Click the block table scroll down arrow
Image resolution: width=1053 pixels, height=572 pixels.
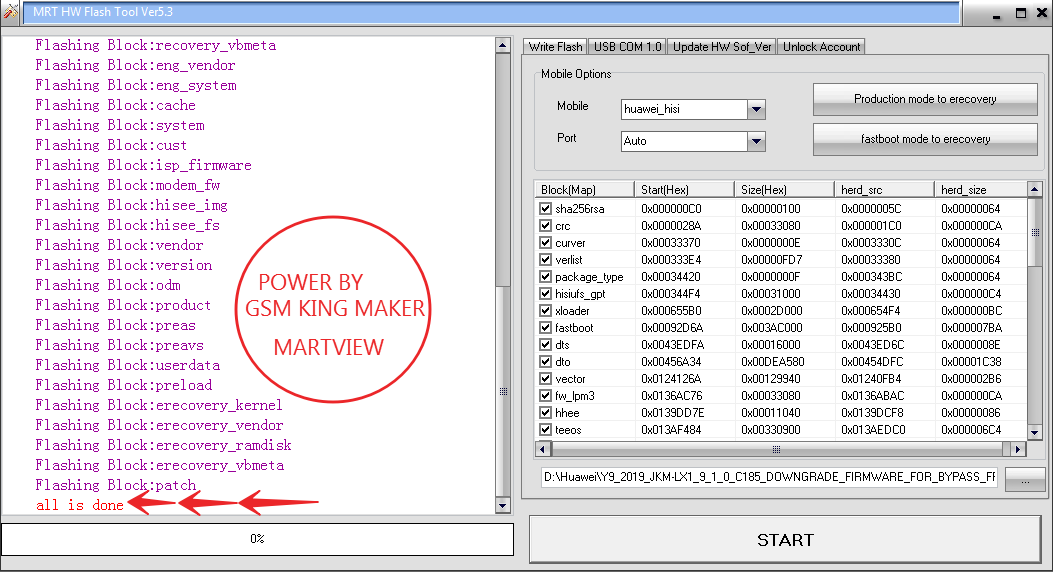(x=1035, y=433)
